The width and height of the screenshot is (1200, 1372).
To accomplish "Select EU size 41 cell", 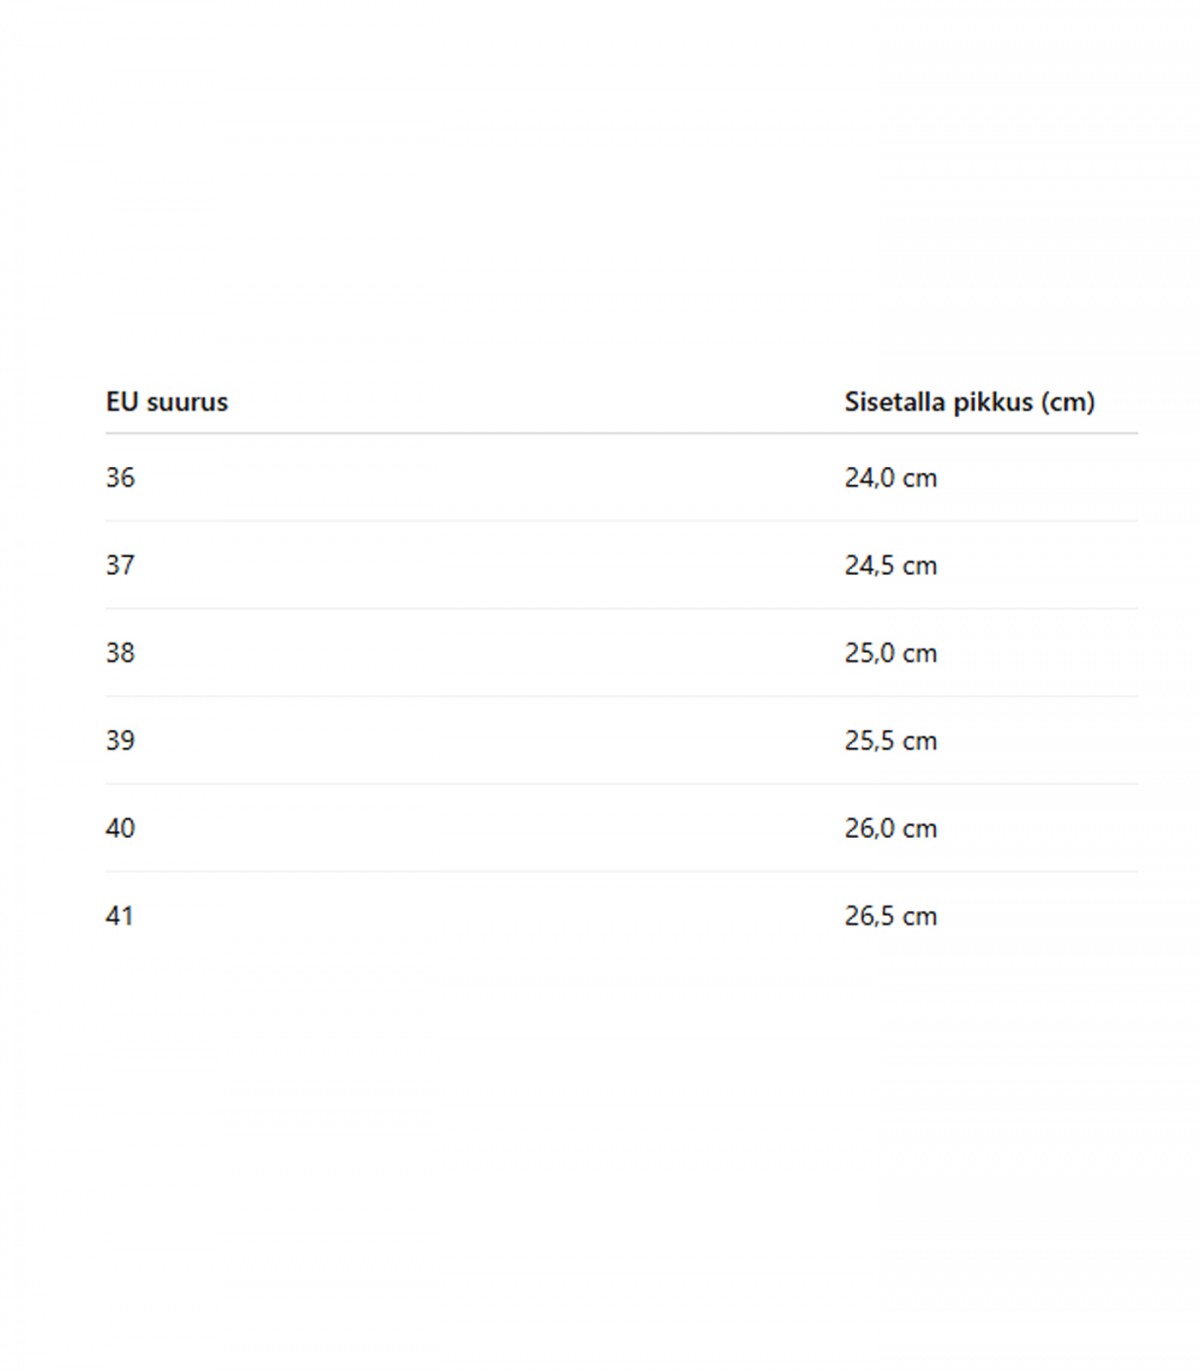I will (x=120, y=916).
